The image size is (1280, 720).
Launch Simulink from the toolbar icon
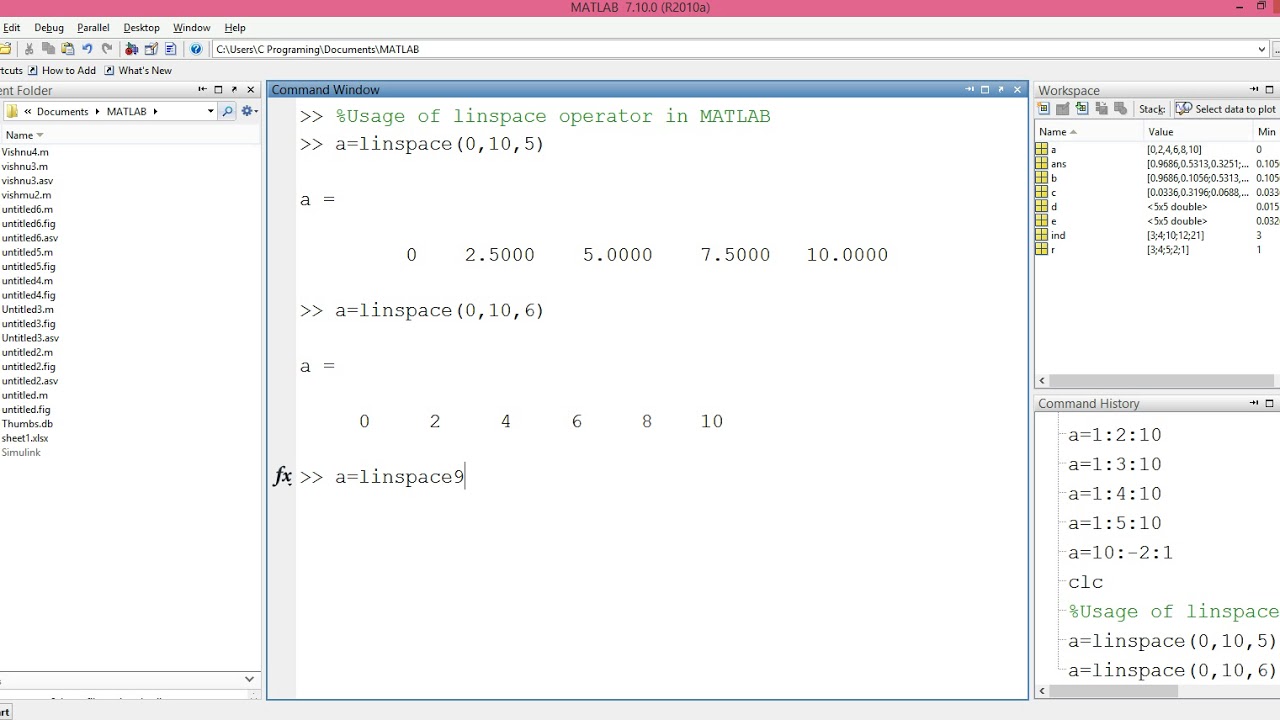click(x=132, y=49)
